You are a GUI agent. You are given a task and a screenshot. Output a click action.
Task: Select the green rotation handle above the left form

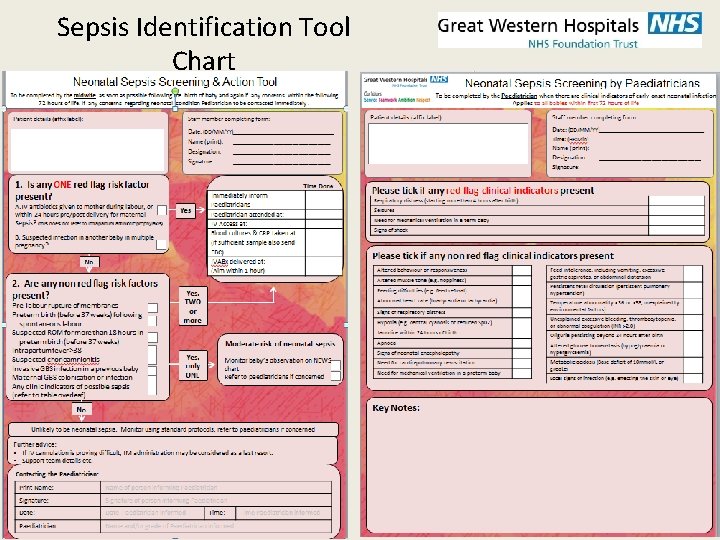pyautogui.click(x=175, y=91)
